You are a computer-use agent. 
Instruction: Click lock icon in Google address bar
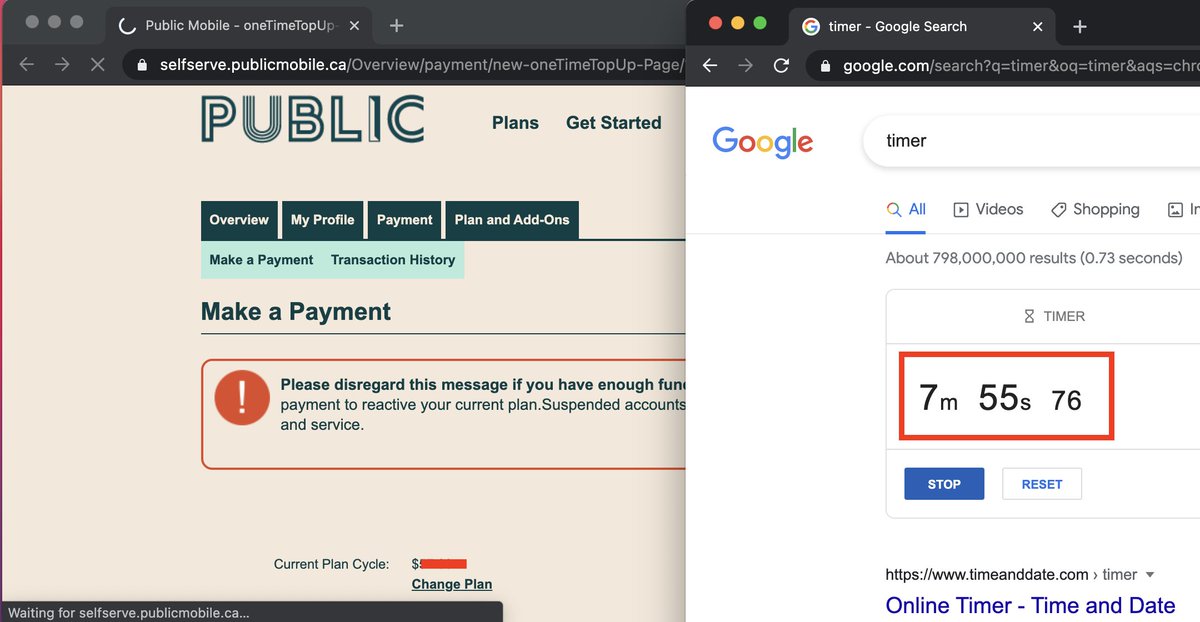825,66
